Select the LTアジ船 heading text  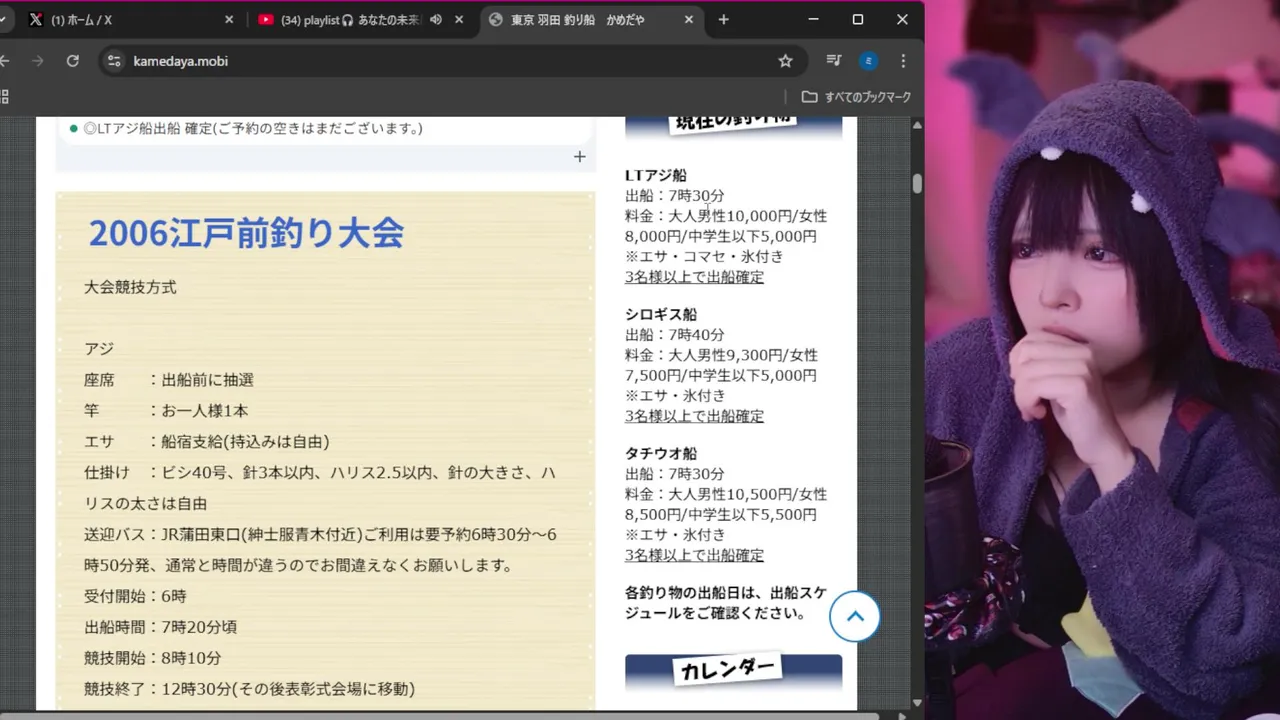[656, 175]
